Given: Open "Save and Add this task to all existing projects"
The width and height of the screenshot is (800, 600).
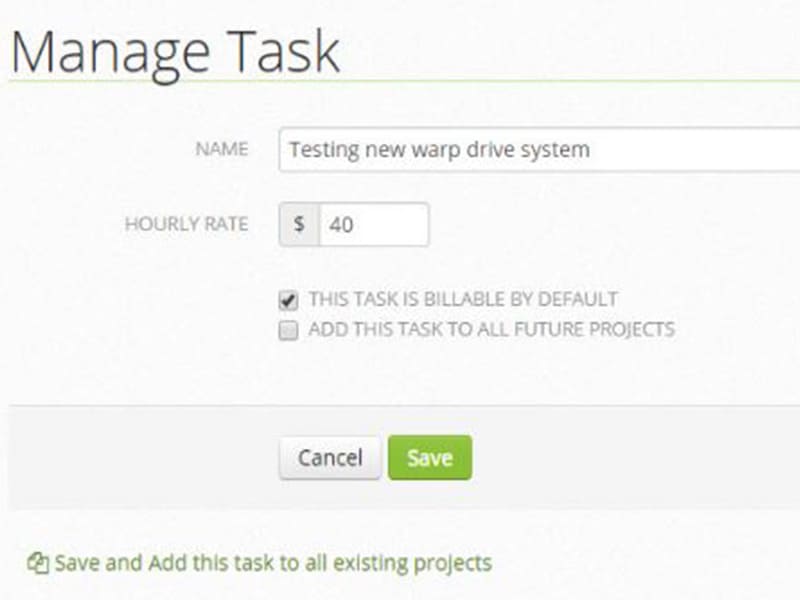Looking at the screenshot, I should click(273, 563).
